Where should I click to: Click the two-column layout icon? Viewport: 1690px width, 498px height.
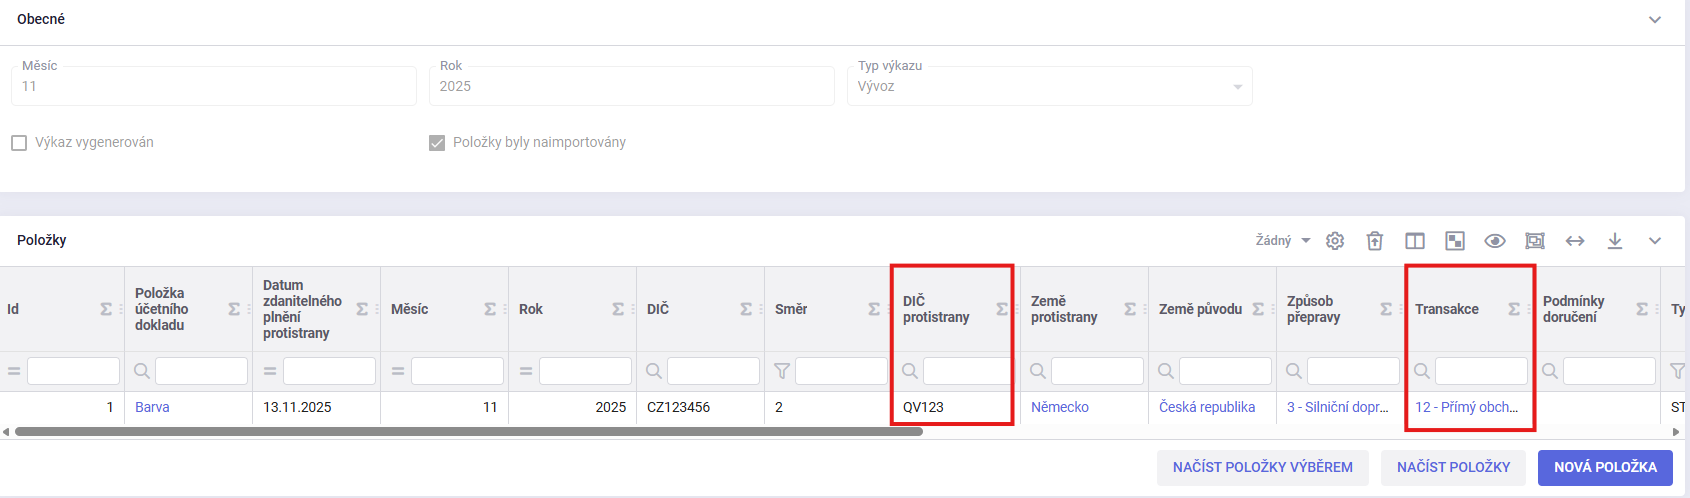1415,241
